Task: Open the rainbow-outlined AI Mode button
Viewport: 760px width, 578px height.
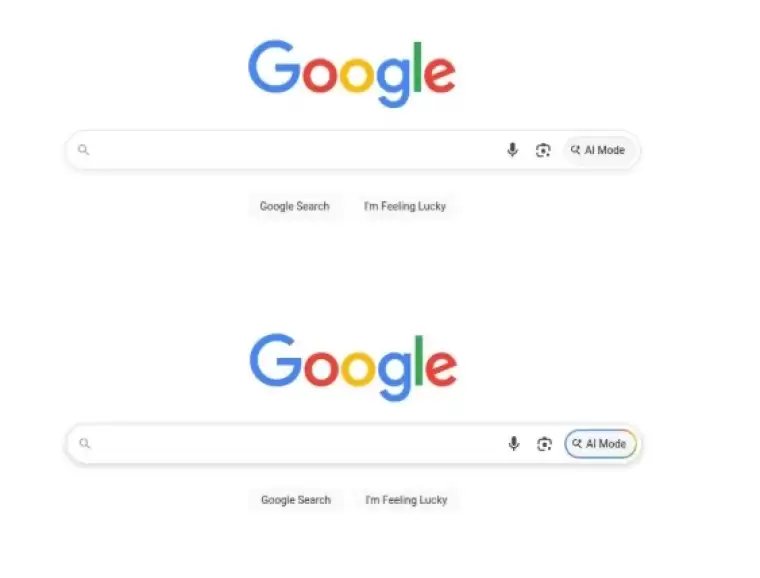Action: [601, 444]
